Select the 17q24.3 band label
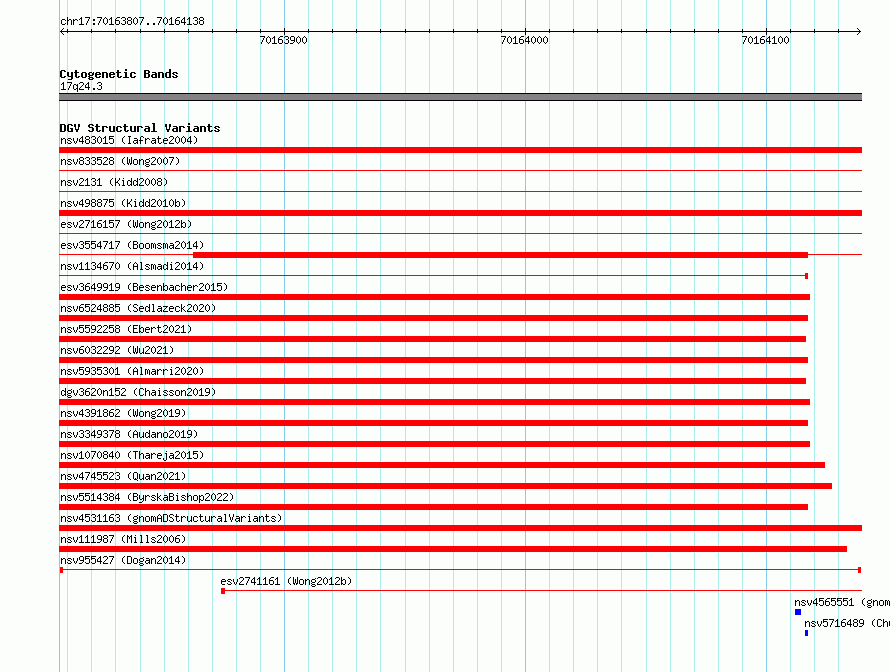This screenshot has width=890, height=672. pos(81,86)
